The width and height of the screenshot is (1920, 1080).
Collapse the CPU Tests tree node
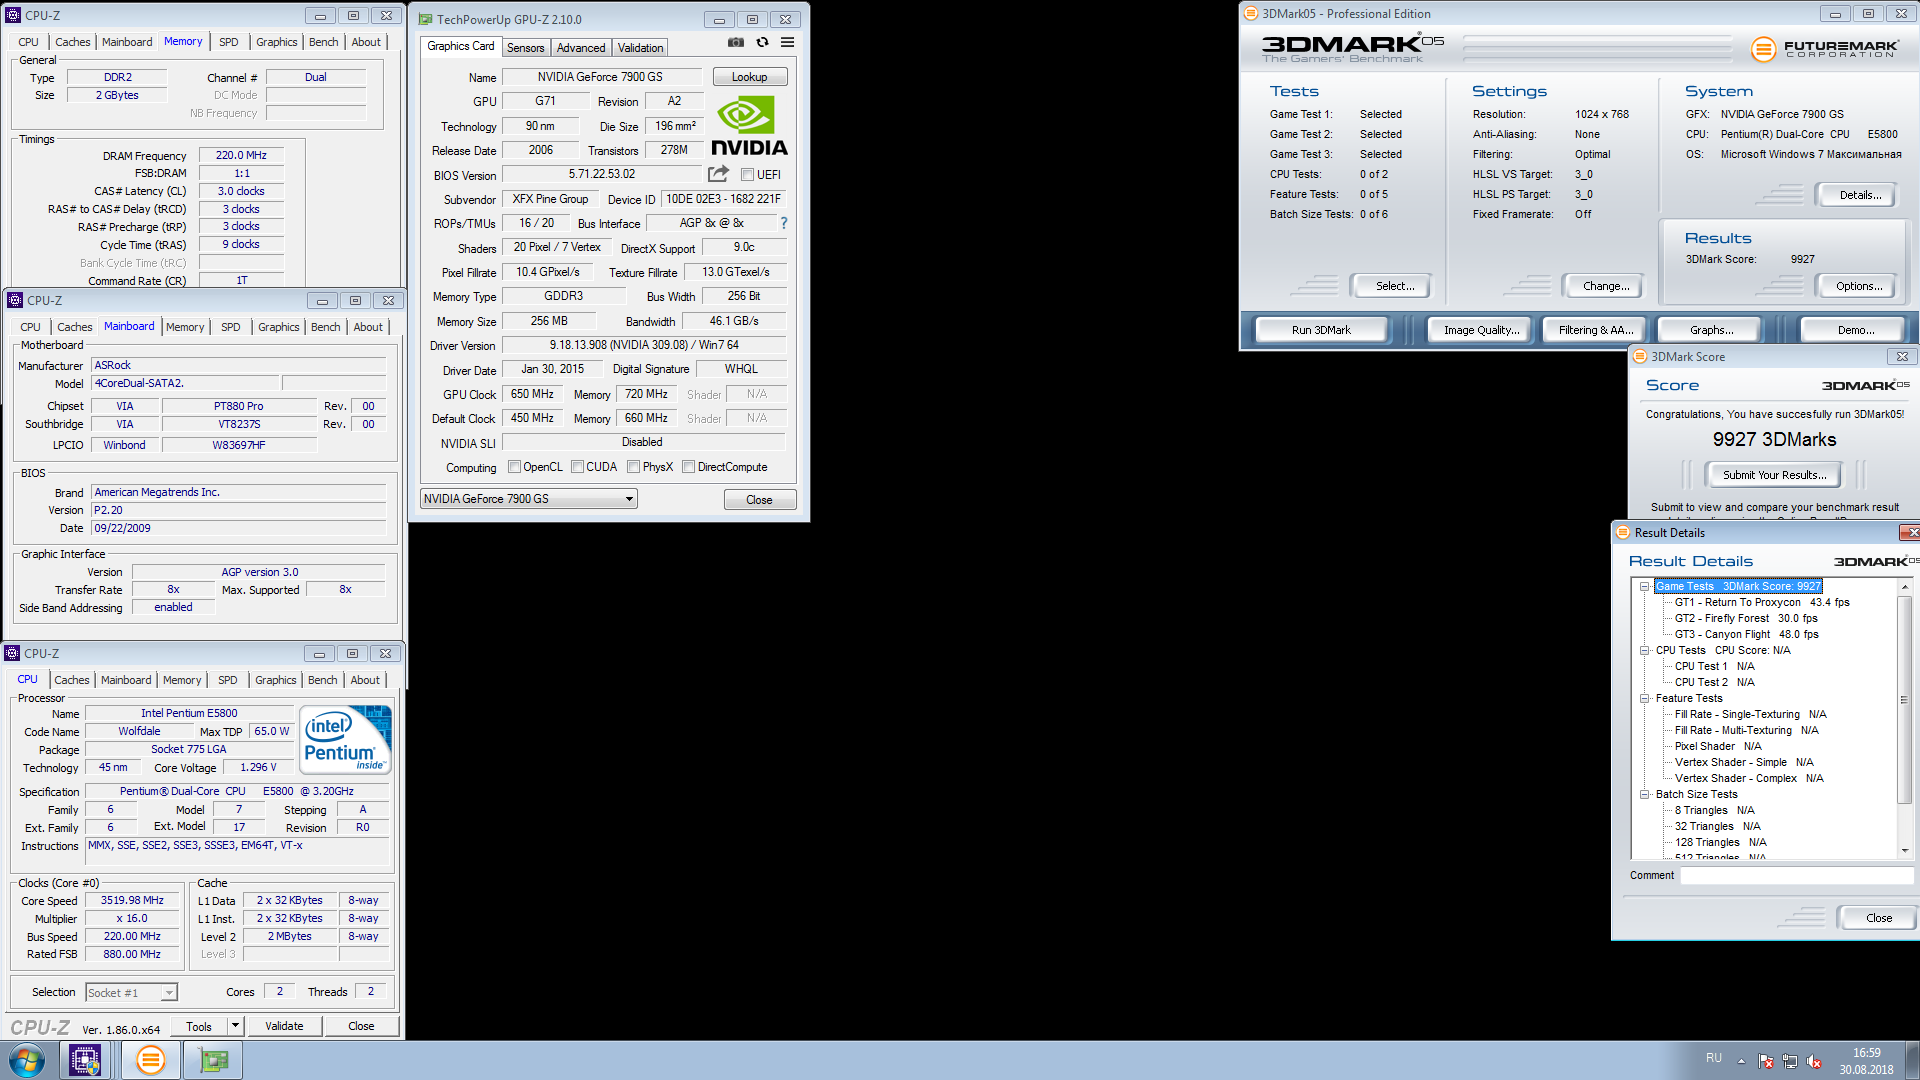1644,650
